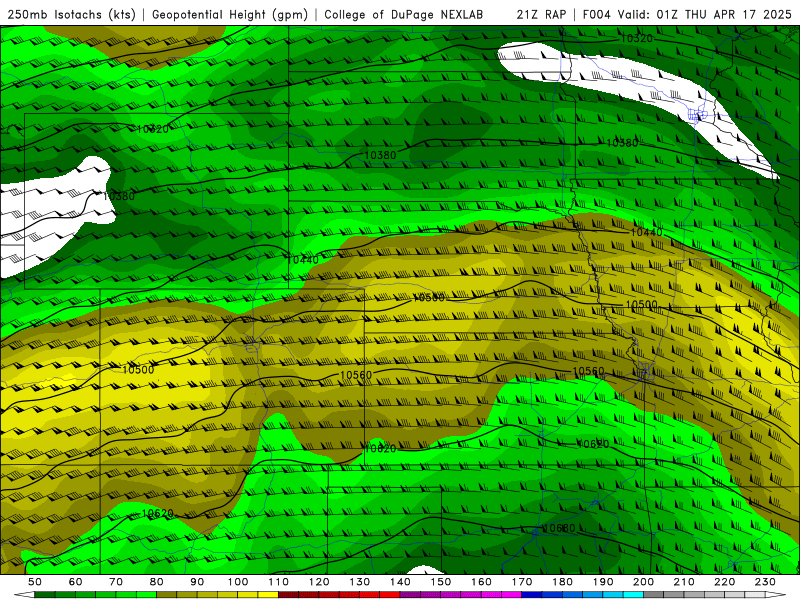
Task: Click the '180' color bar label
Action: point(563,582)
